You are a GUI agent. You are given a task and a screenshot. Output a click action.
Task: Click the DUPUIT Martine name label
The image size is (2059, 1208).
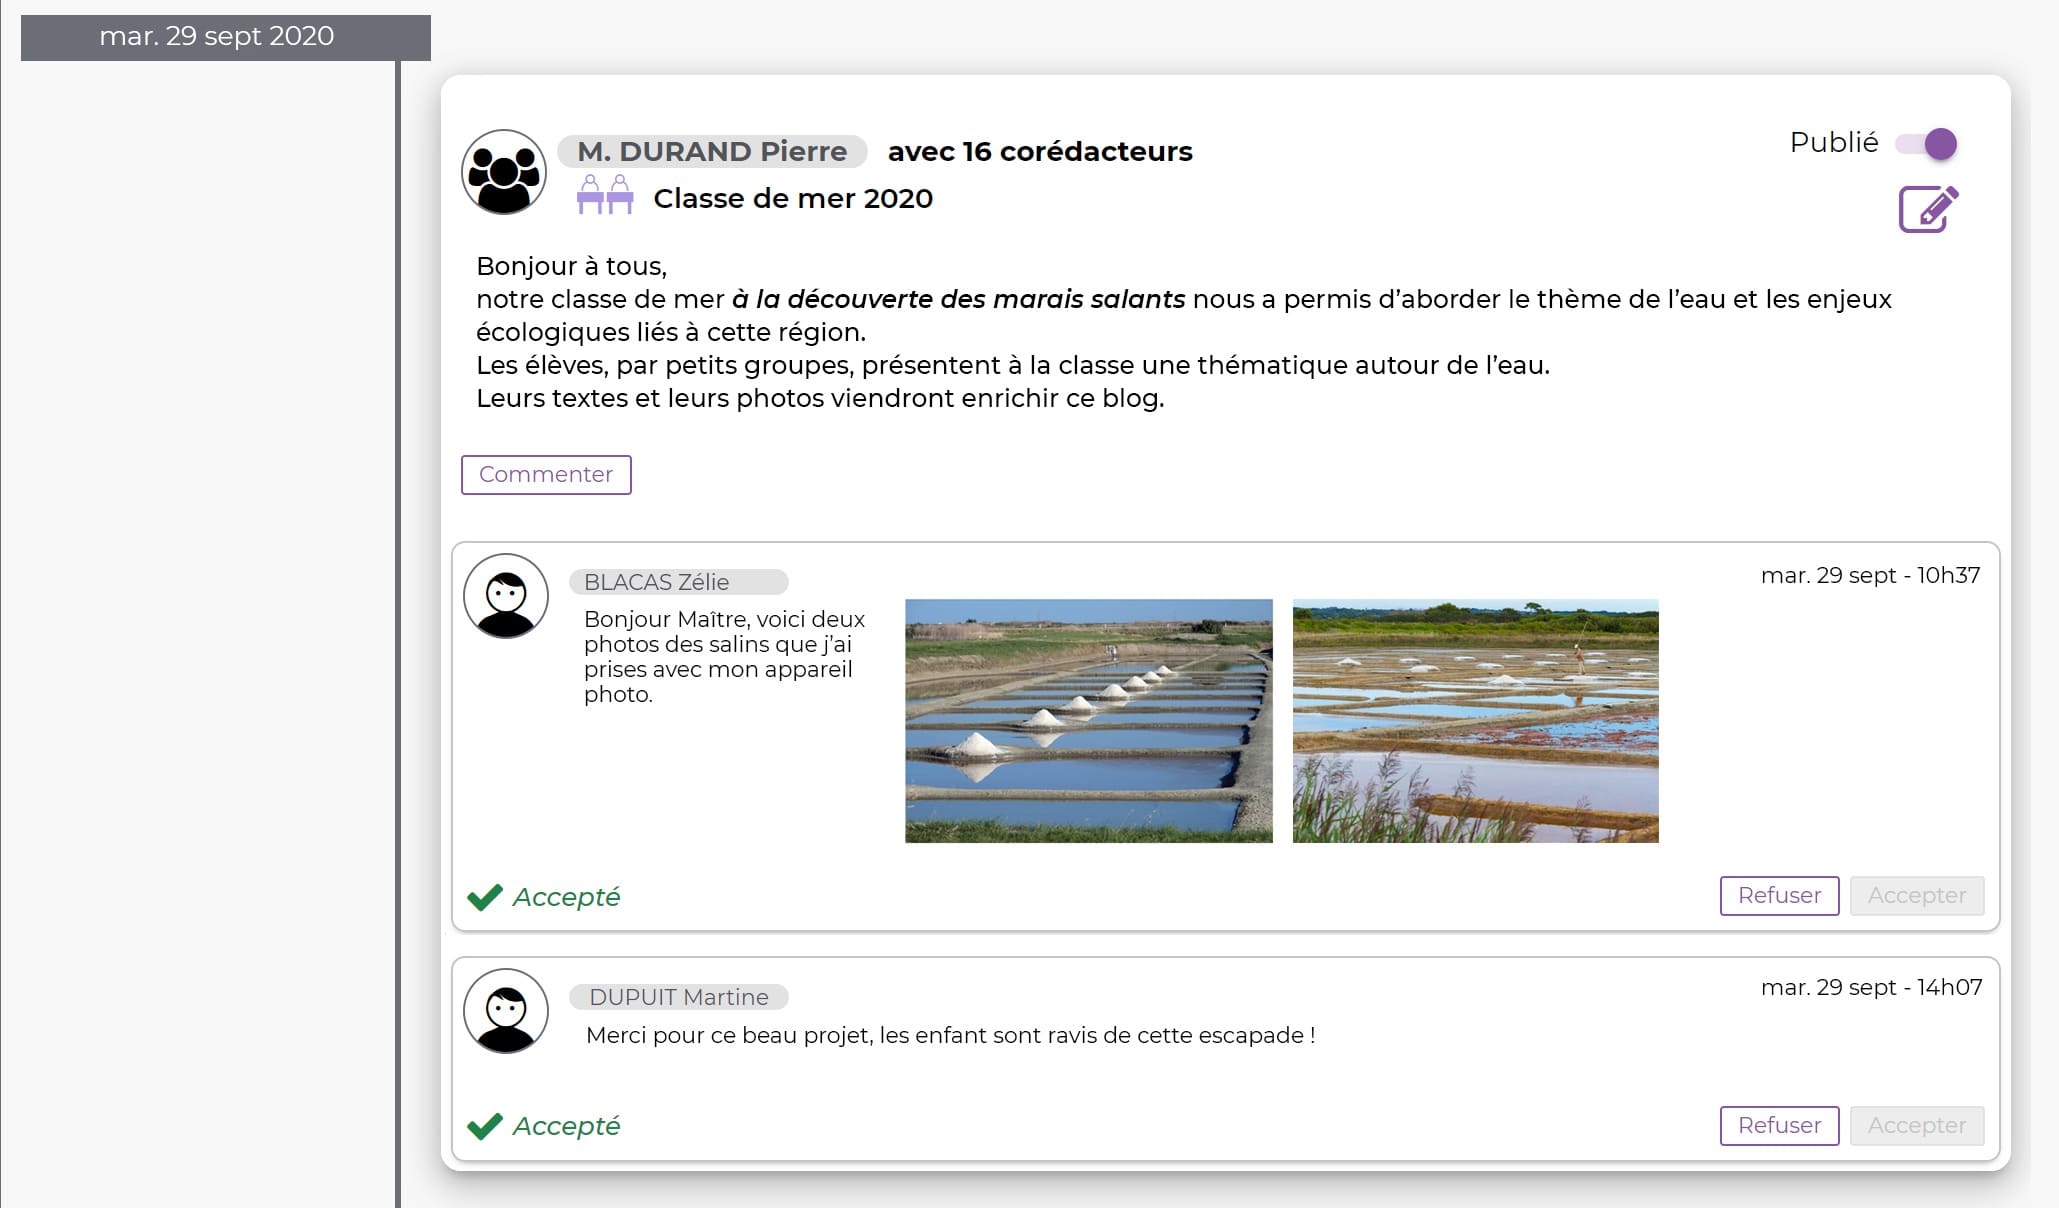[x=678, y=997]
